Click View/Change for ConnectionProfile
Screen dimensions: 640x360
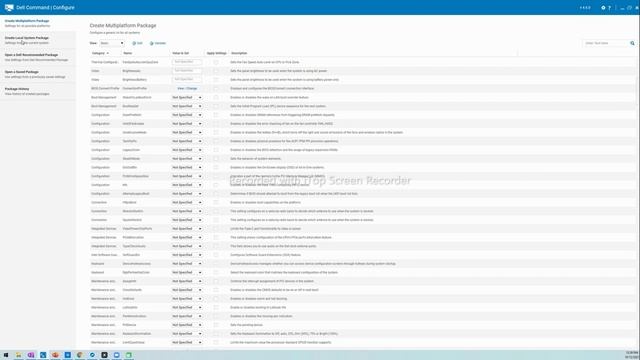coord(187,89)
